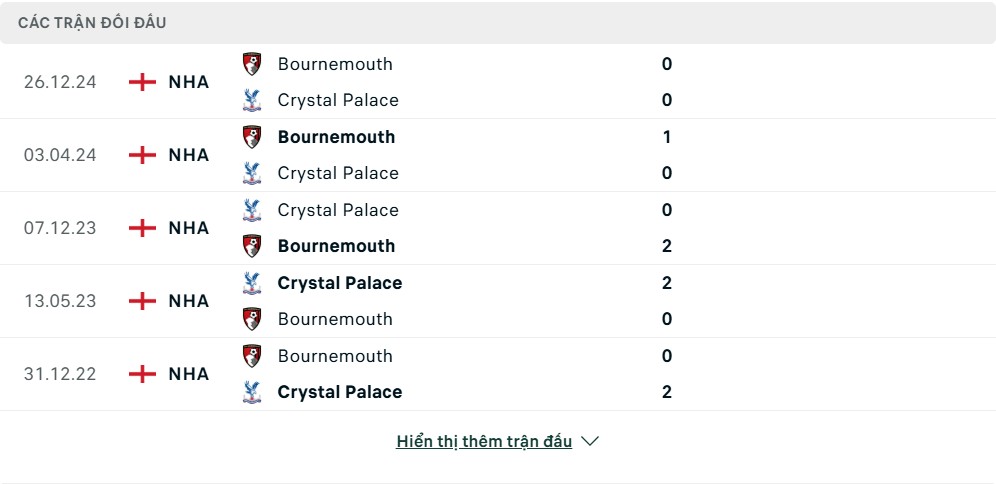Select NHA league label for 07.12.23 match
This screenshot has height=484, width=996.
click(189, 228)
